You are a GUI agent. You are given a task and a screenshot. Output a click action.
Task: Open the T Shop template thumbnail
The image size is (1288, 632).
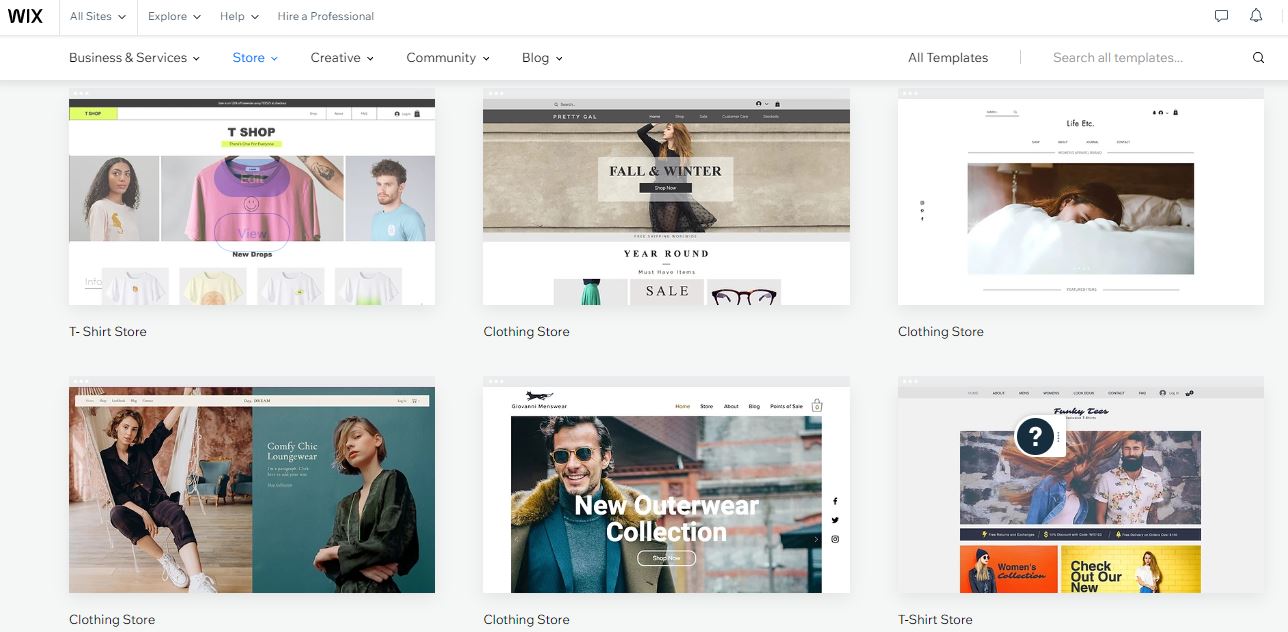(x=252, y=196)
